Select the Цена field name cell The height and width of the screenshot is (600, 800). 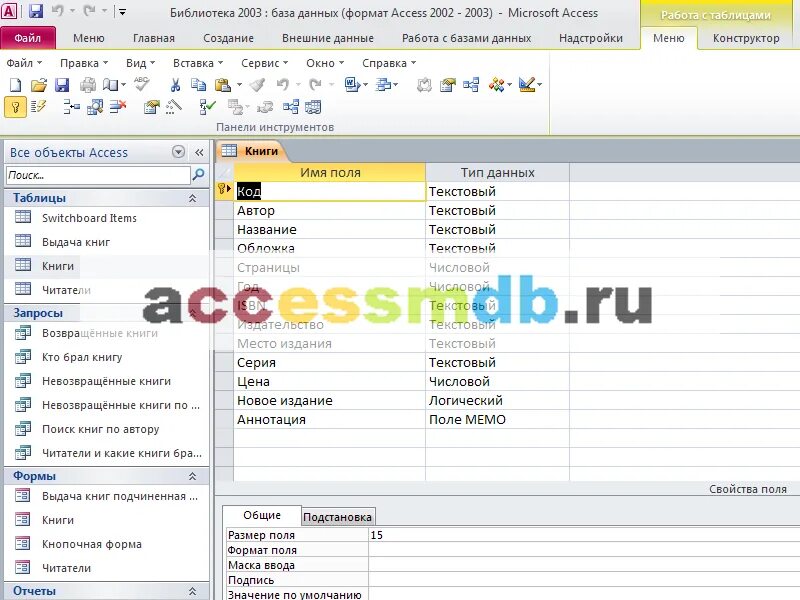click(329, 382)
